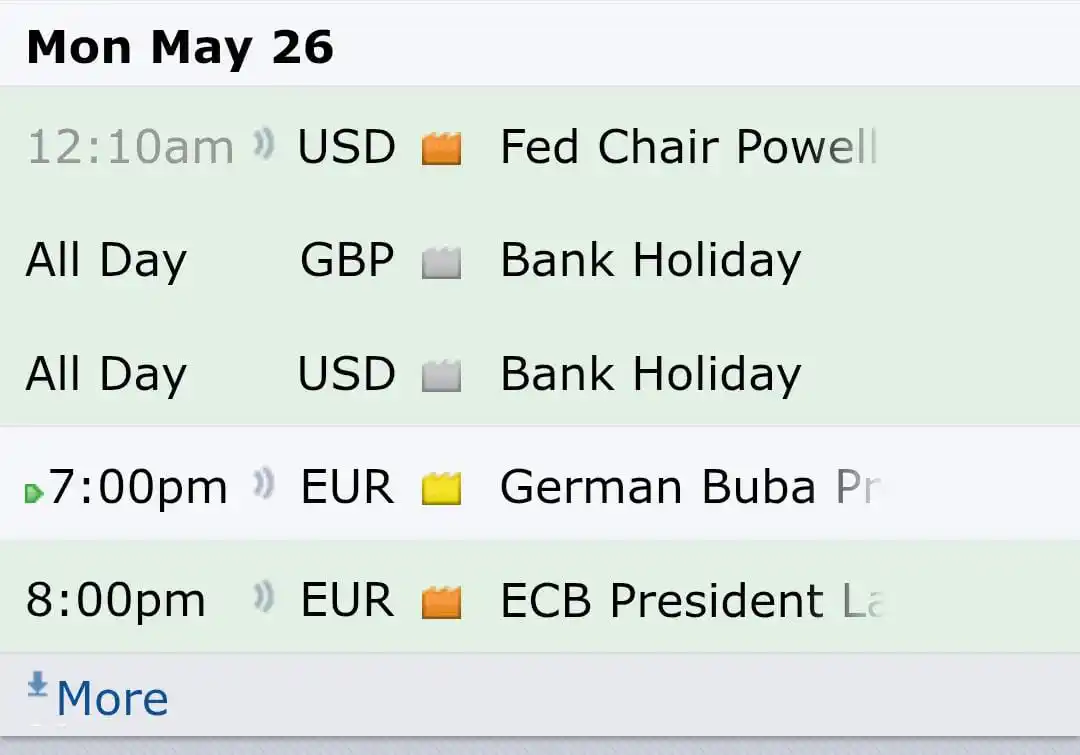The height and width of the screenshot is (755, 1080).
Task: Click the yellow impact icon for German Buba
Action: (x=441, y=488)
